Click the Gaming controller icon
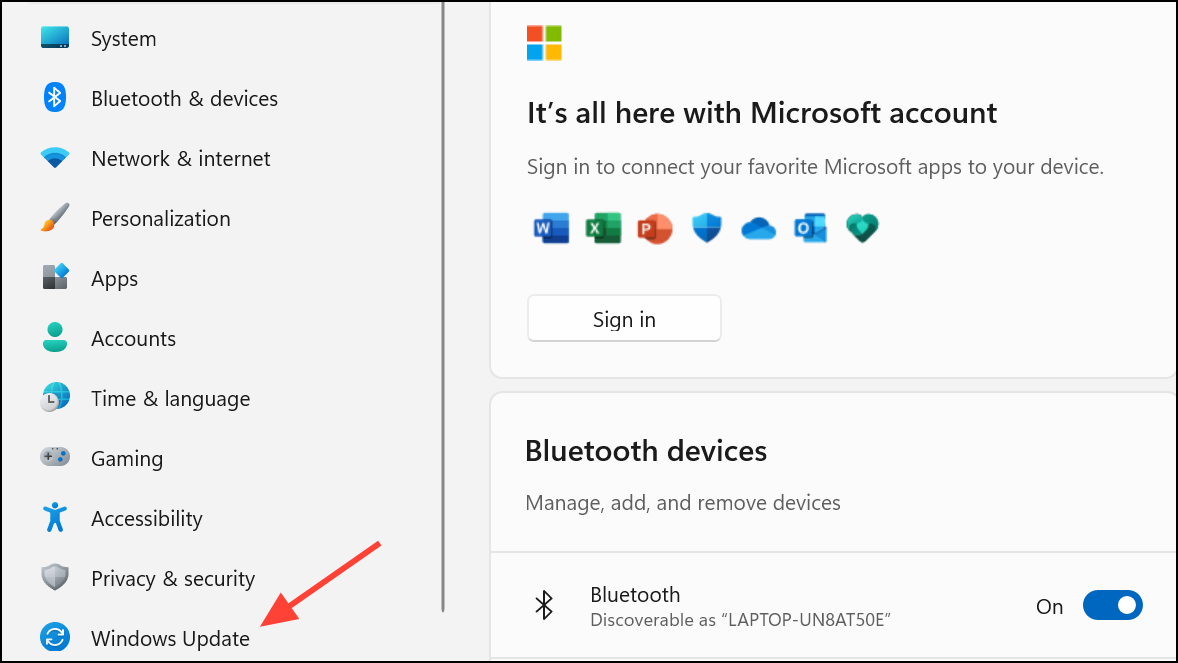The height and width of the screenshot is (663, 1178). click(55, 457)
